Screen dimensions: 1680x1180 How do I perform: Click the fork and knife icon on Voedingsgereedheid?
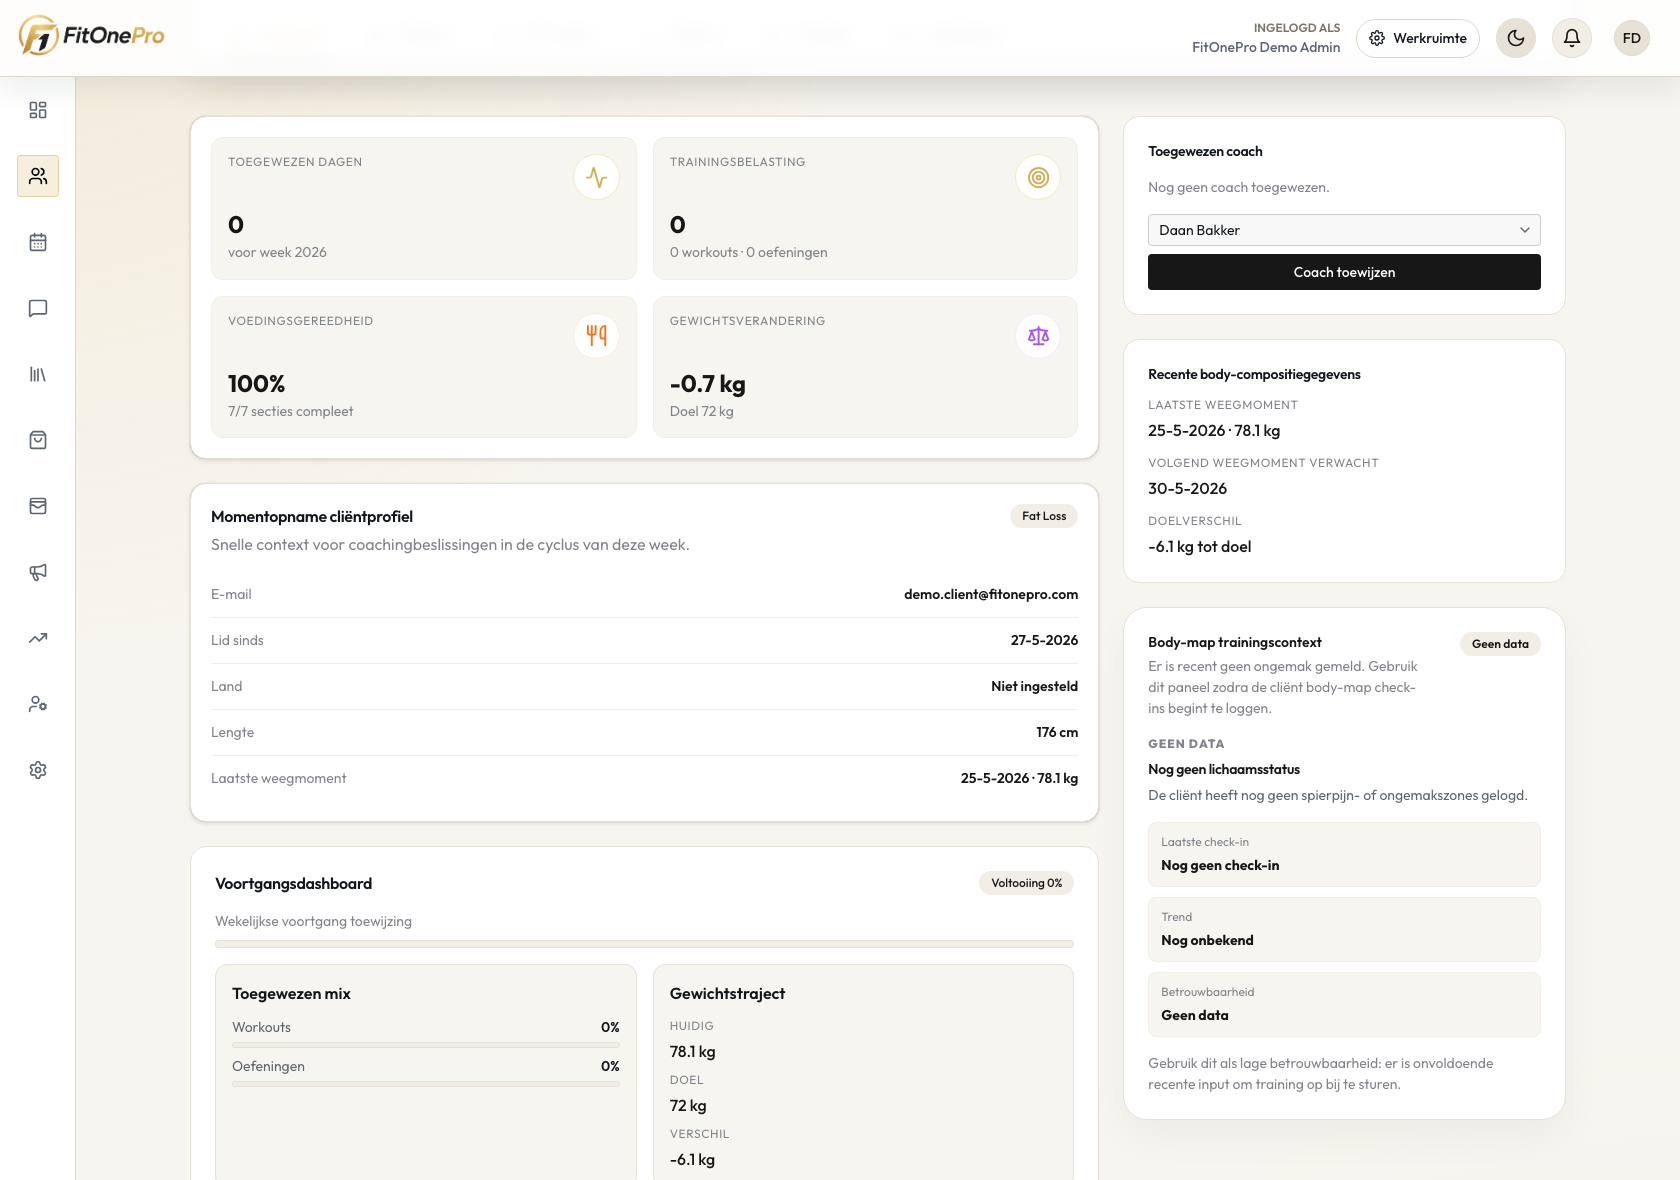[x=597, y=336]
